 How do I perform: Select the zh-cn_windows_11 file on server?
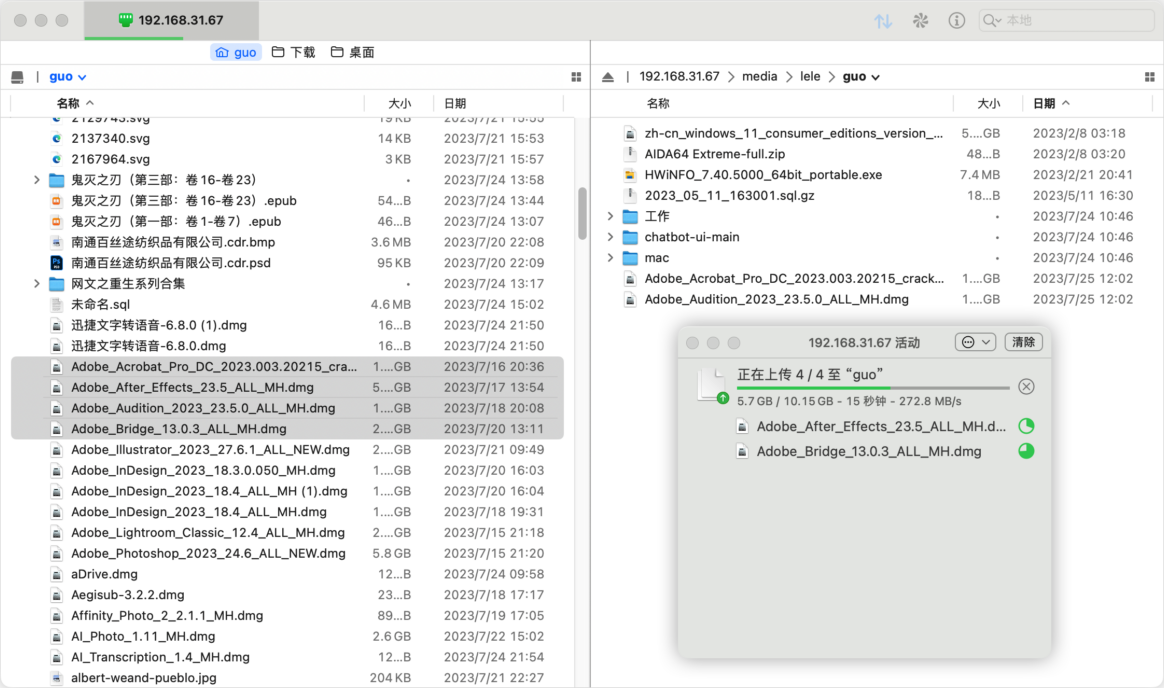coord(878,134)
